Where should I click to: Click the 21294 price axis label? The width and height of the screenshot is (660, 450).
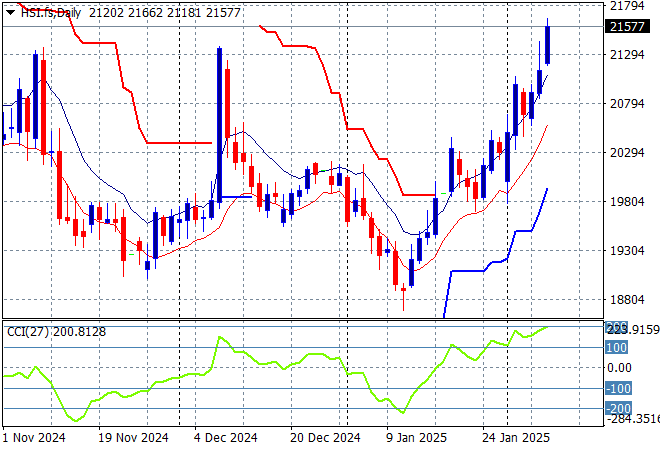627,54
